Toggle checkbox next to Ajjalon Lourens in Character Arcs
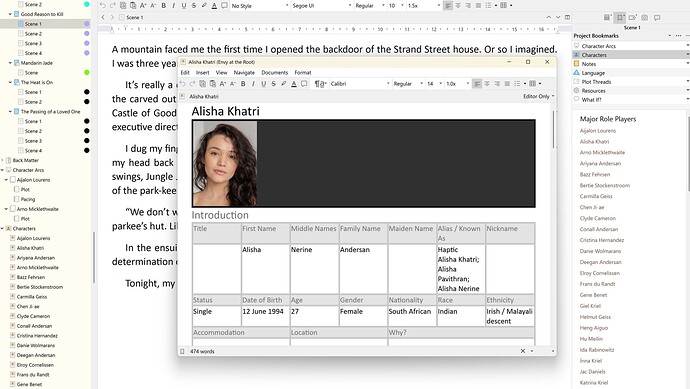Image resolution: width=690 pixels, height=389 pixels. (x=13, y=180)
